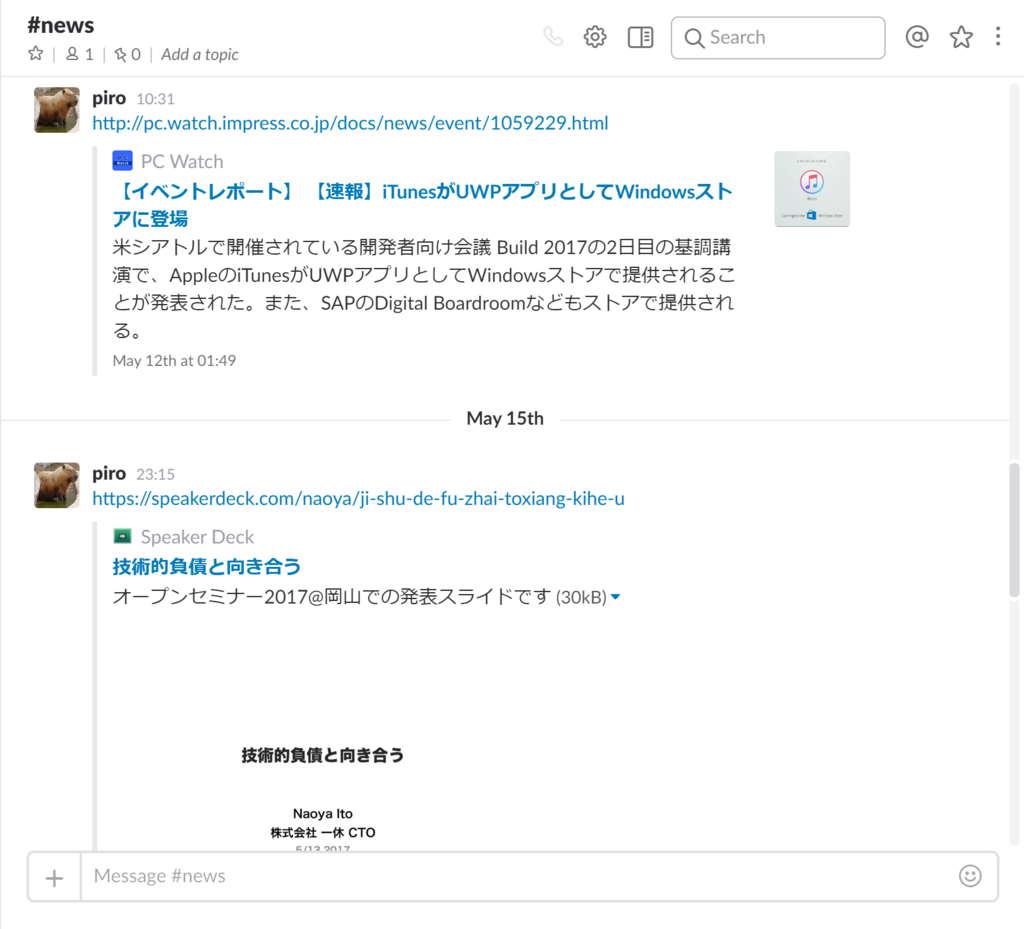Click Add a topic text
The height and width of the screenshot is (929, 1024).
pyautogui.click(x=200, y=54)
